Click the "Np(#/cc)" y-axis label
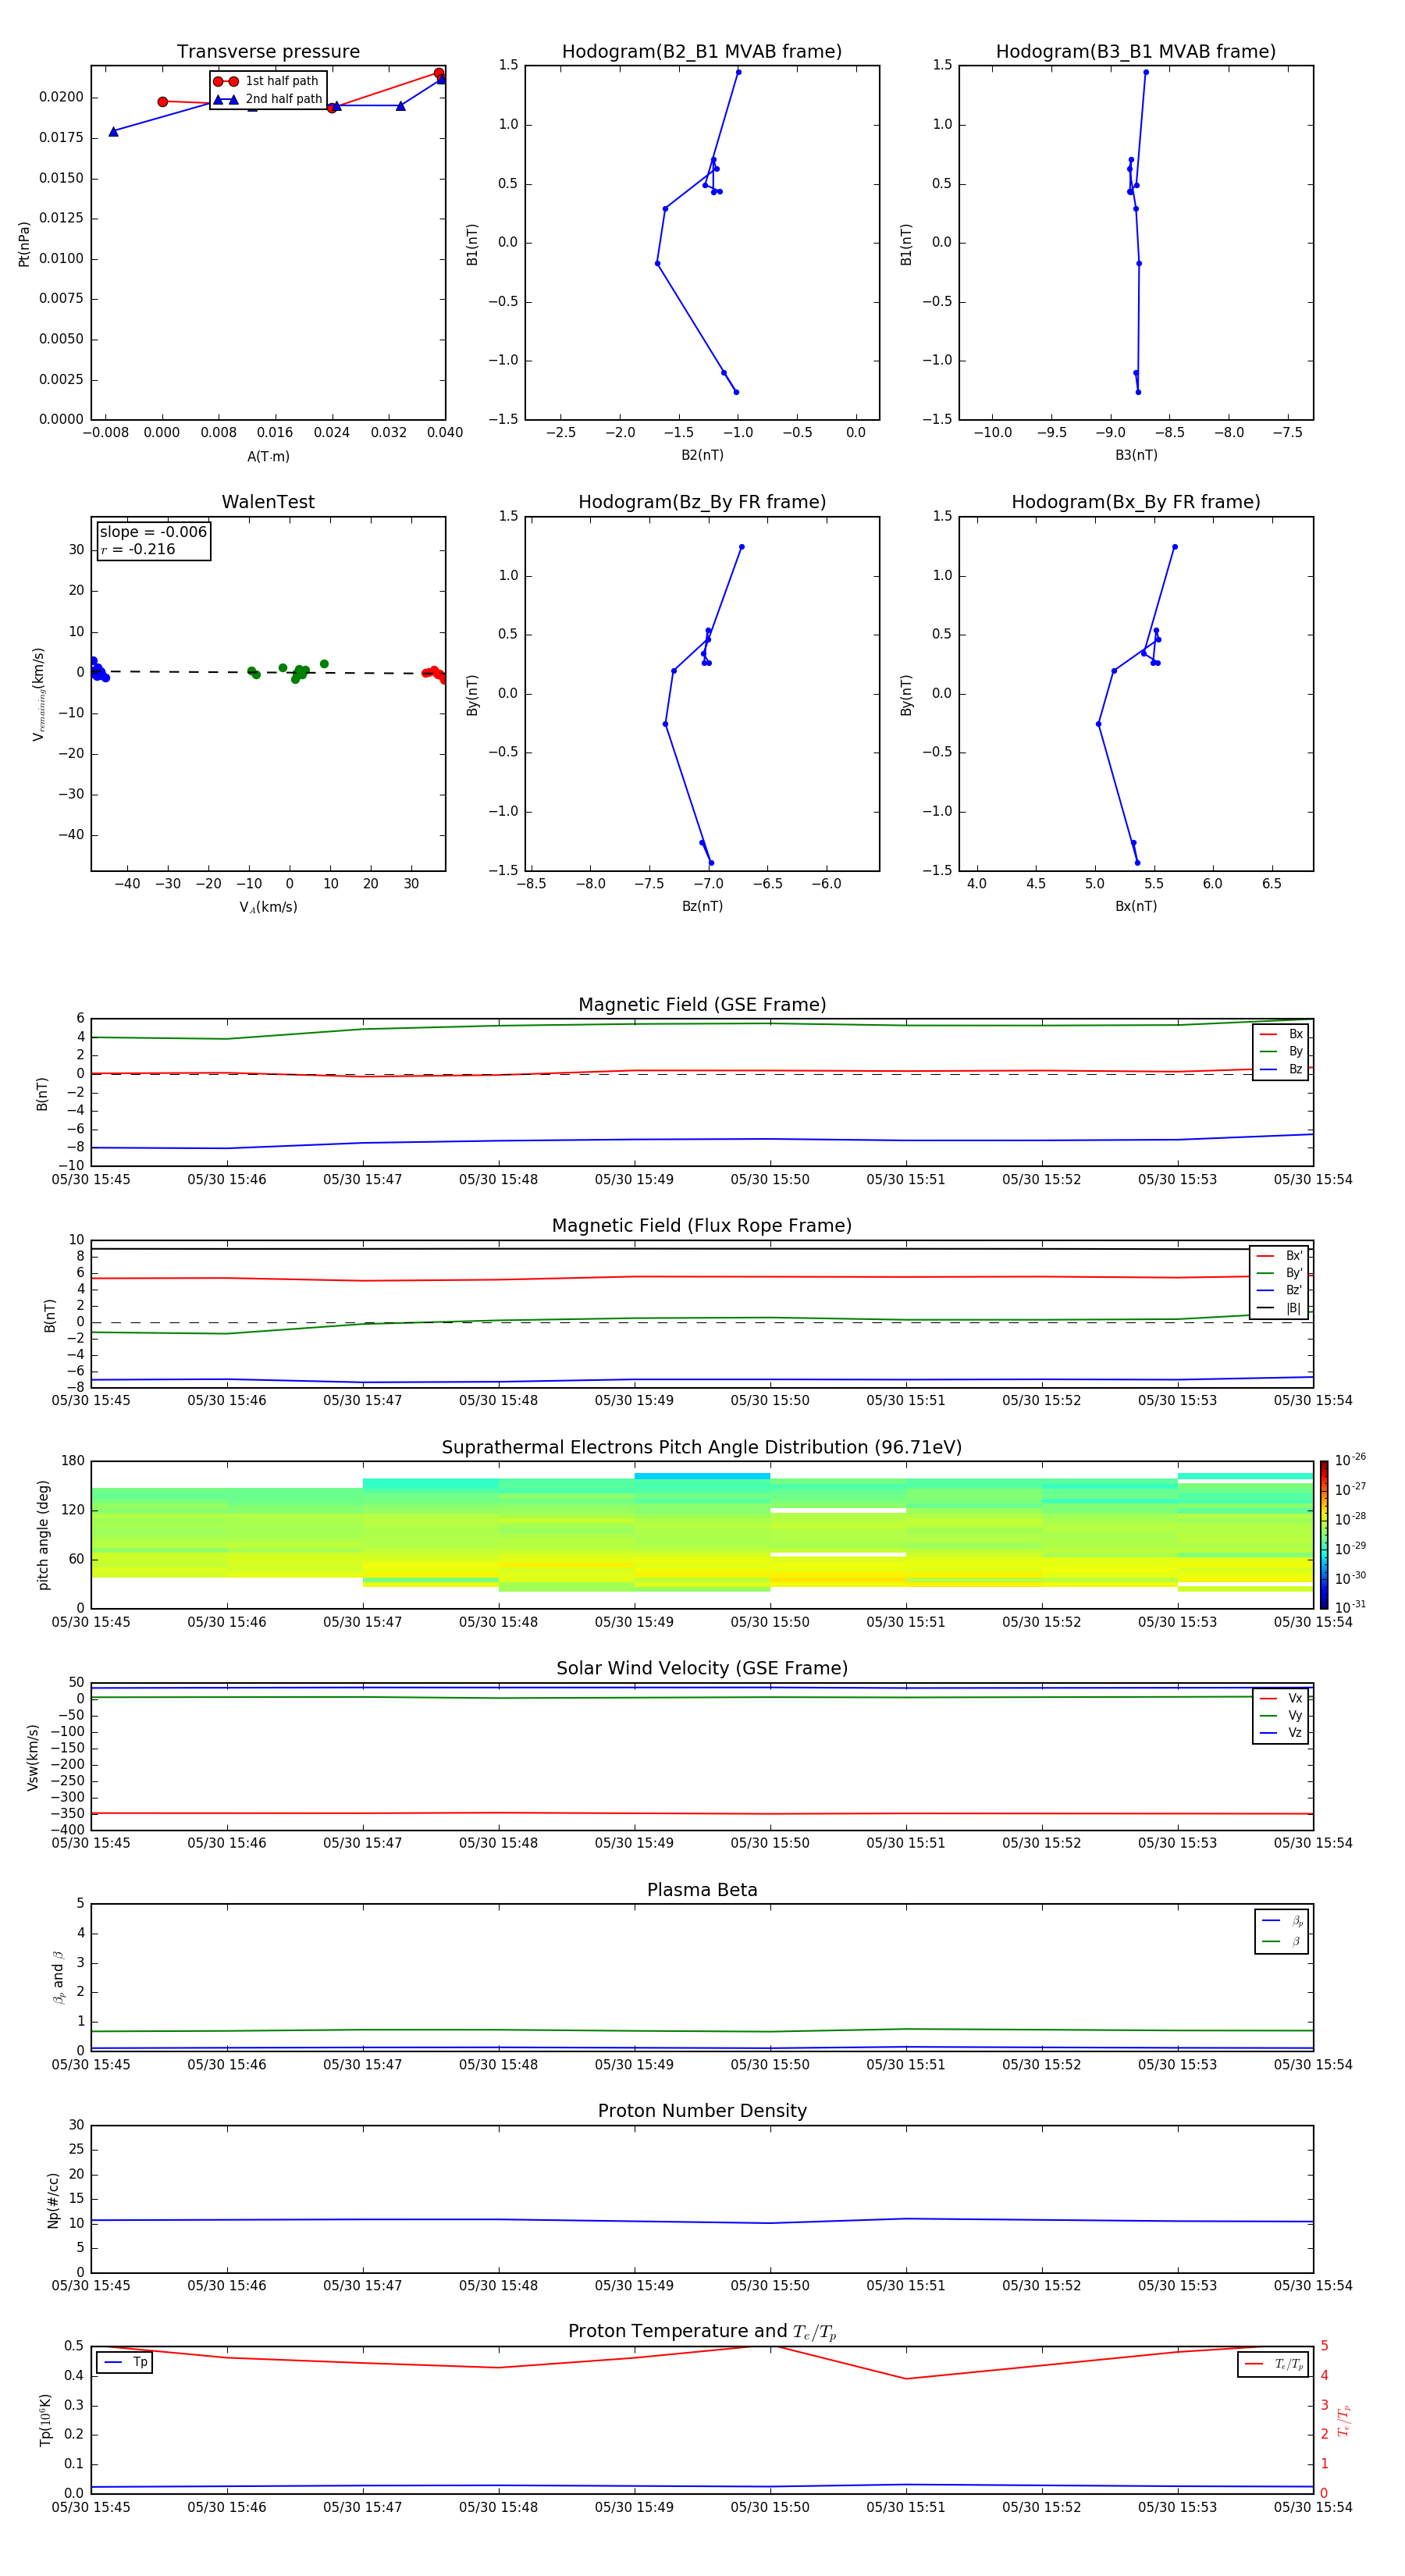The height and width of the screenshot is (2576, 1405). (x=53, y=2200)
